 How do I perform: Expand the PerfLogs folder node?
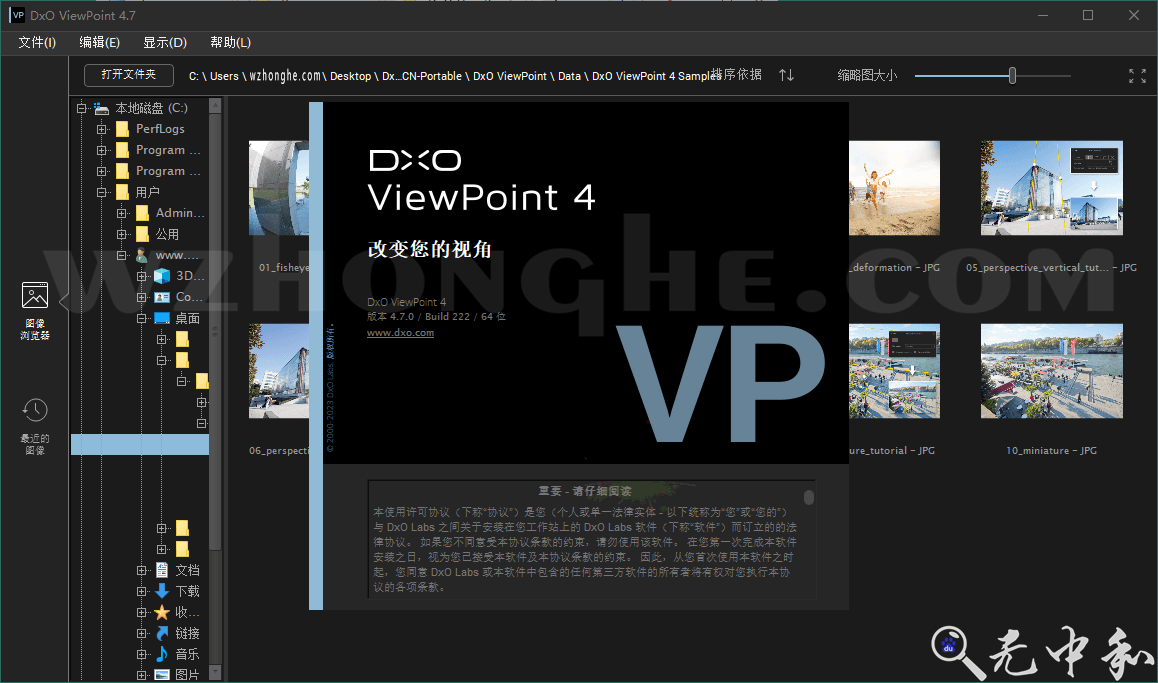102,129
